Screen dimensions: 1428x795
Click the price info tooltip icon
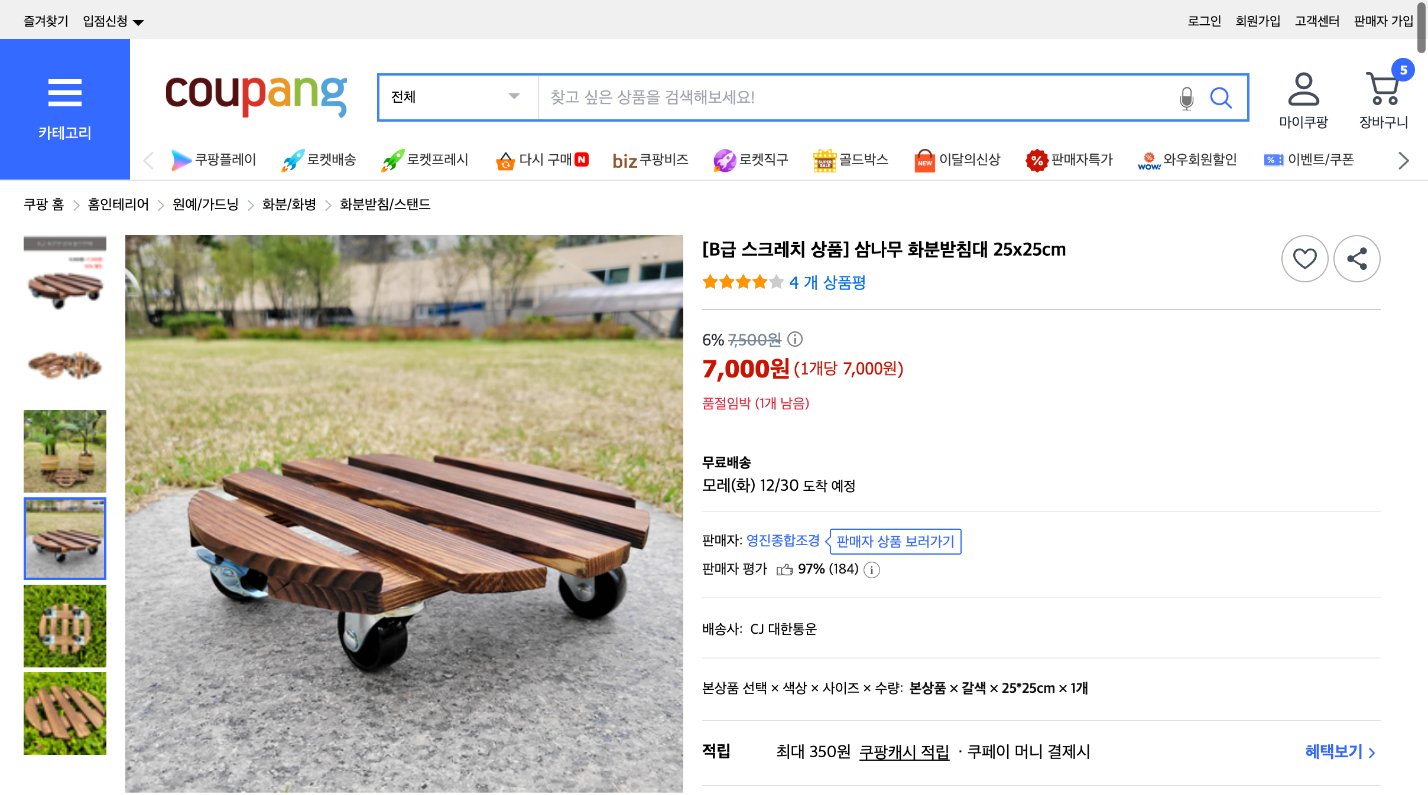point(795,339)
